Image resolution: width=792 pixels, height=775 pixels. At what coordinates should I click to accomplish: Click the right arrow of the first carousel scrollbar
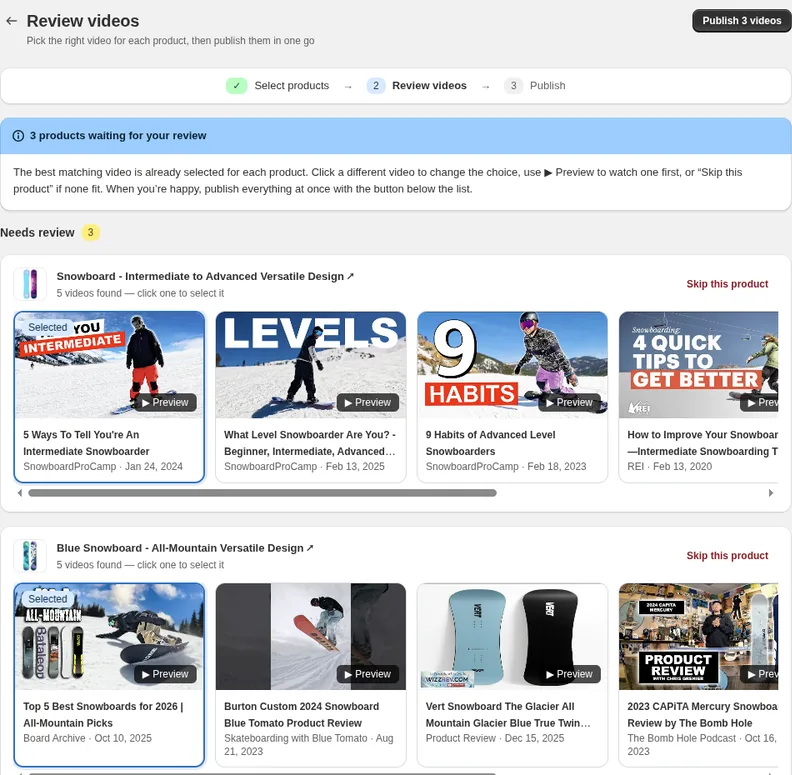[x=771, y=493]
